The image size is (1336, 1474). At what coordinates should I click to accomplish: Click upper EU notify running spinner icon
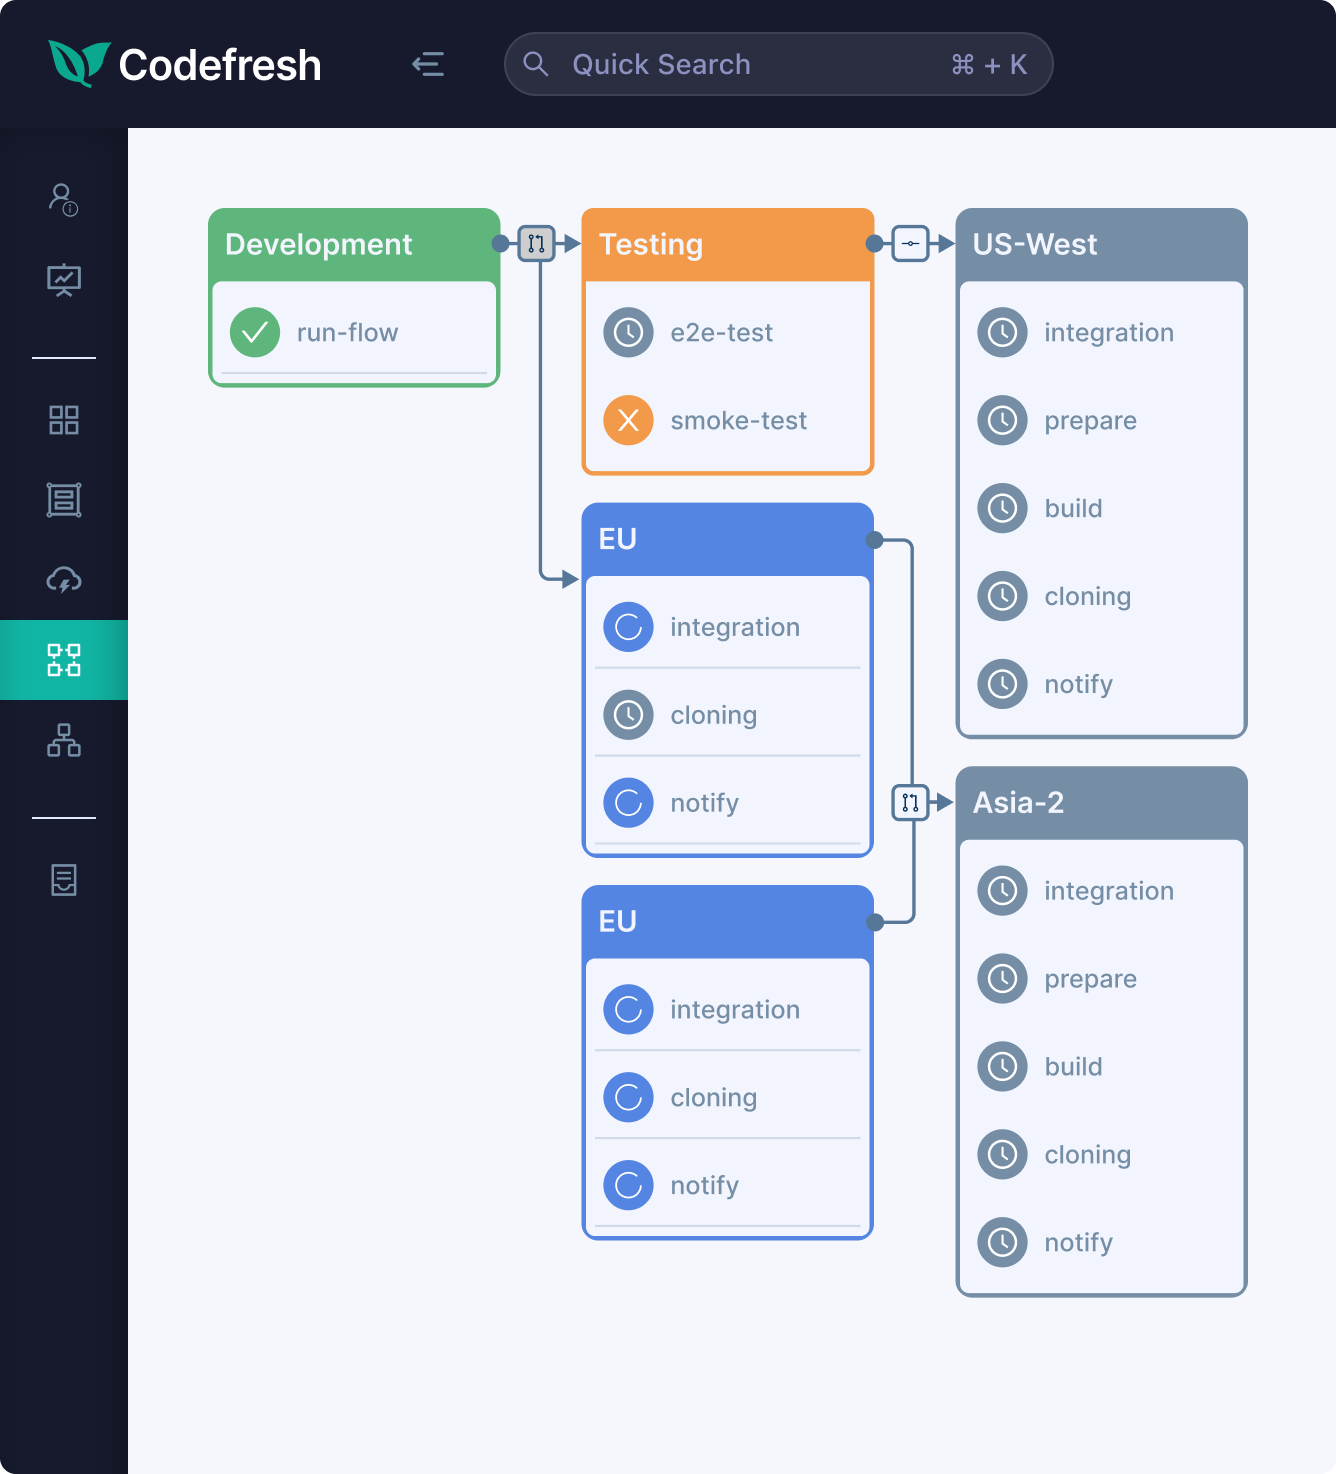coord(629,803)
